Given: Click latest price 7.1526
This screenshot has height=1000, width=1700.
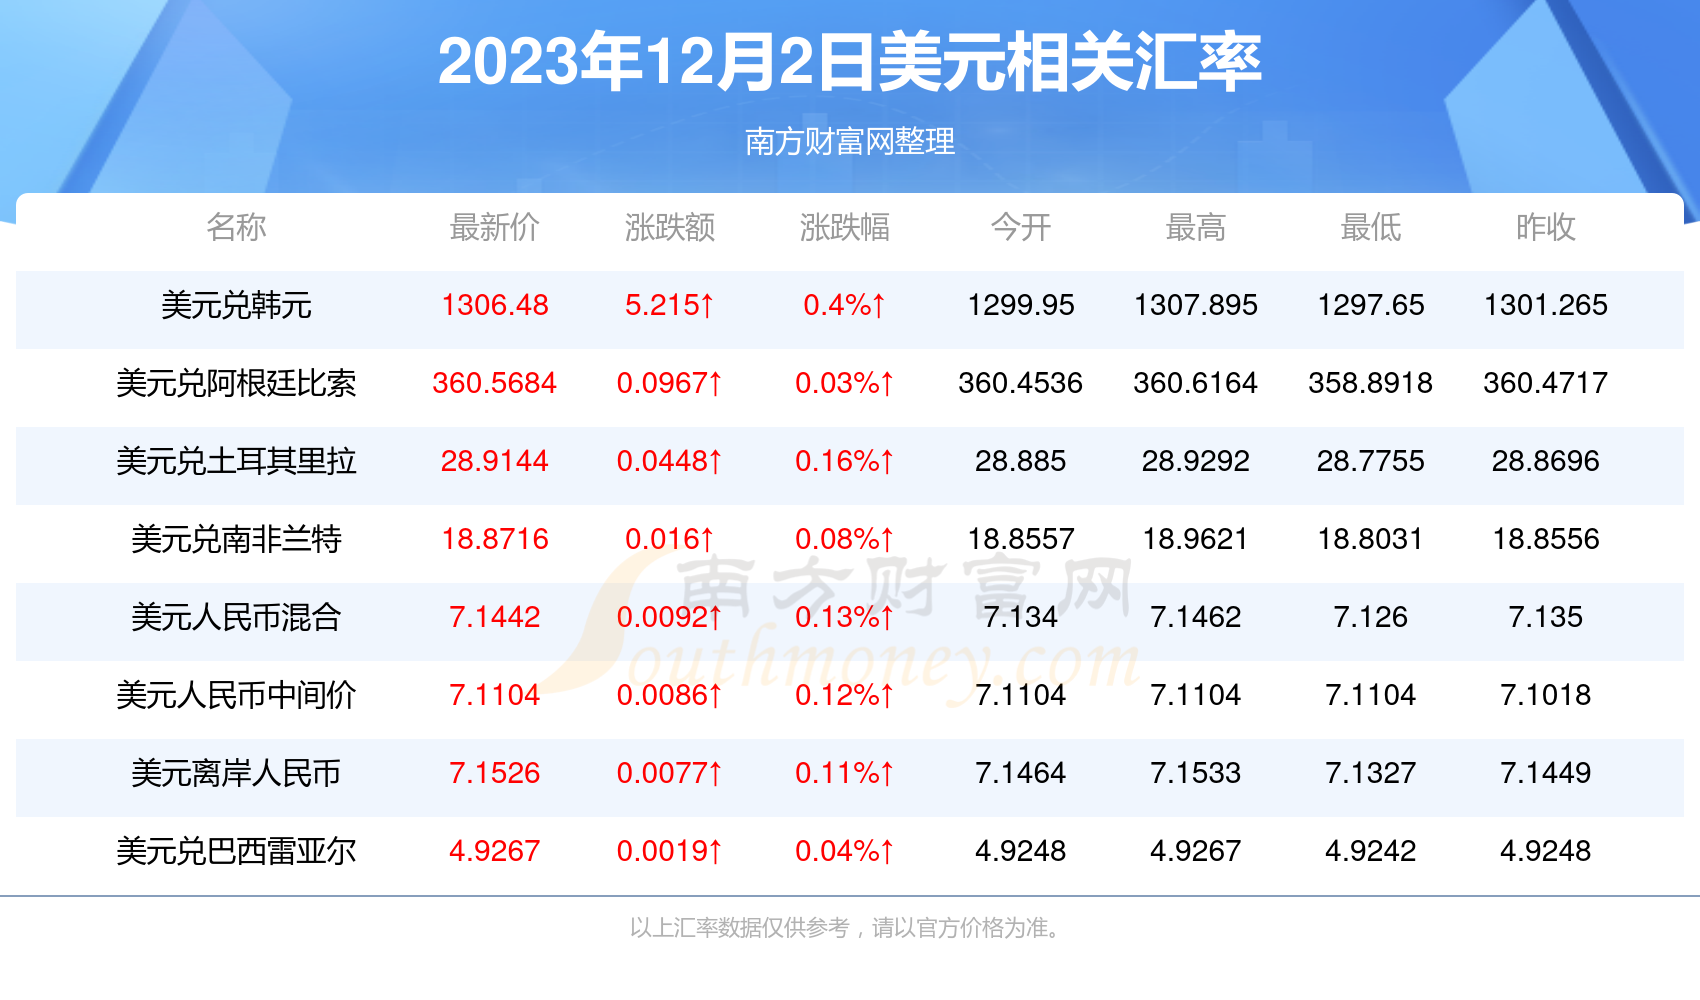Looking at the screenshot, I should [495, 773].
